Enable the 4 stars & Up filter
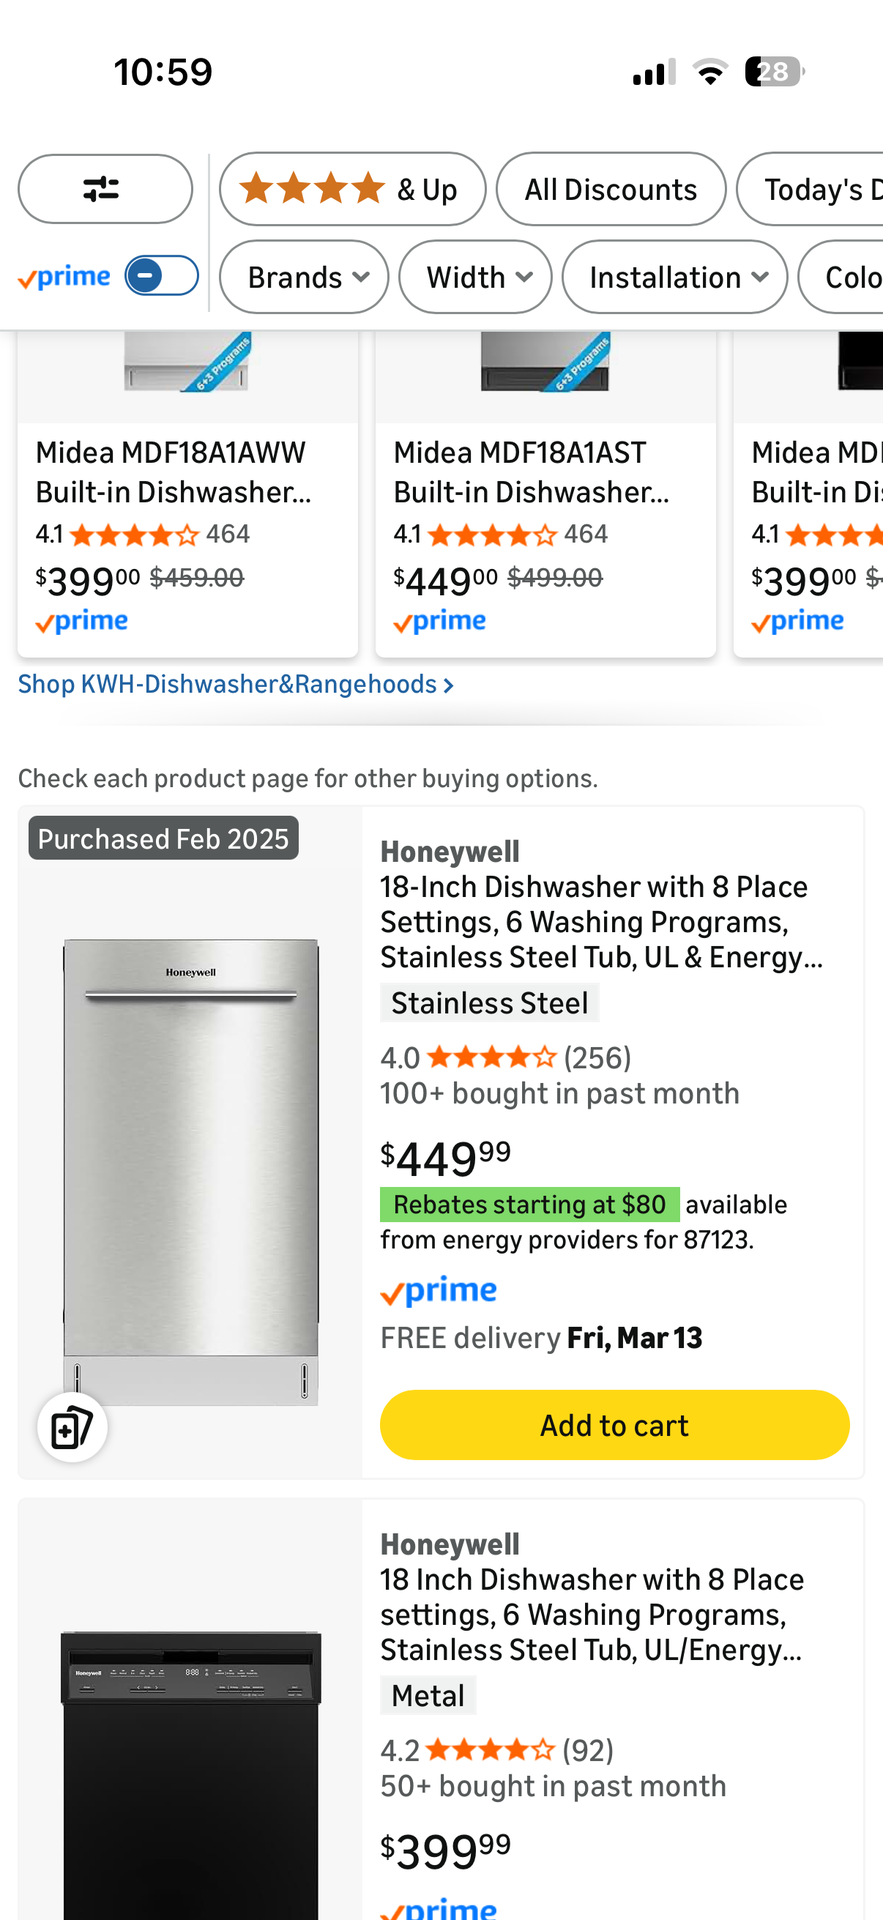The height and width of the screenshot is (1920, 883). click(352, 188)
